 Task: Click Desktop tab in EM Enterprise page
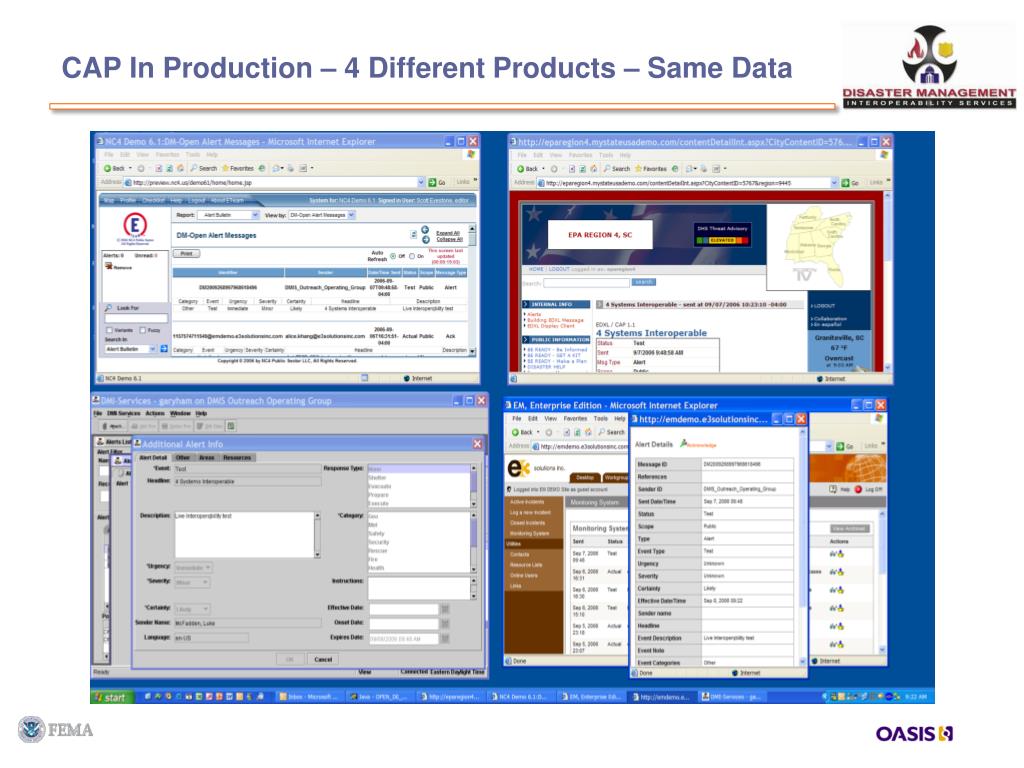[x=584, y=477]
